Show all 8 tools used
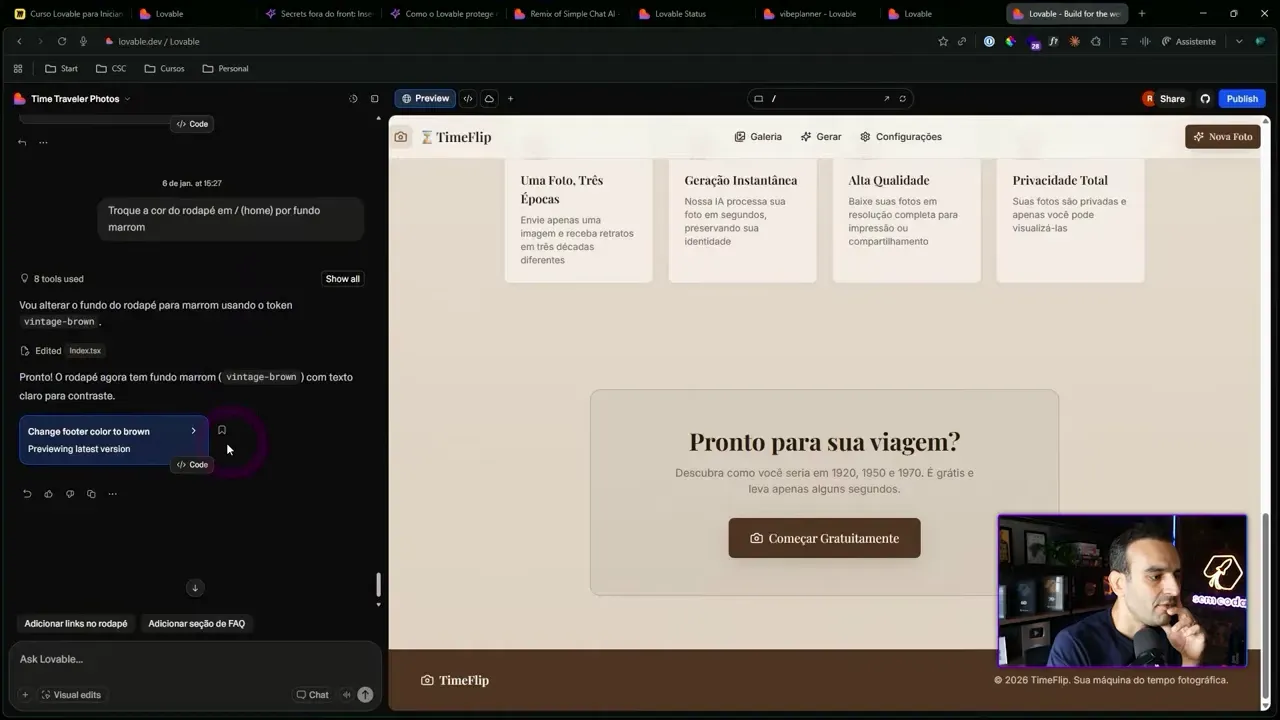 (x=342, y=278)
